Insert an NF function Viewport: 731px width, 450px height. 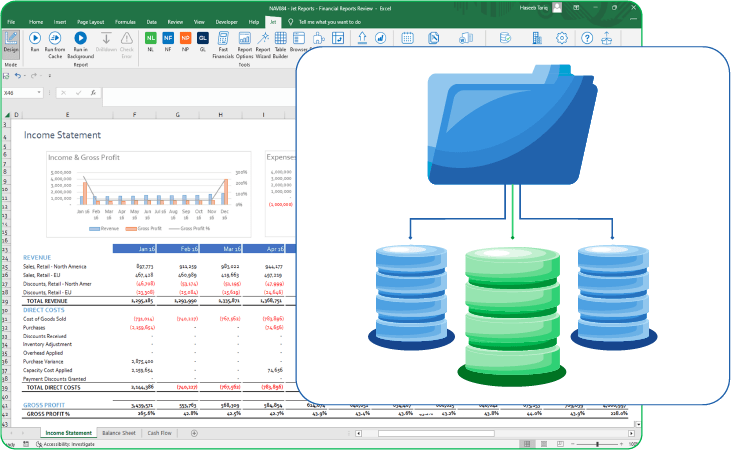coord(168,42)
